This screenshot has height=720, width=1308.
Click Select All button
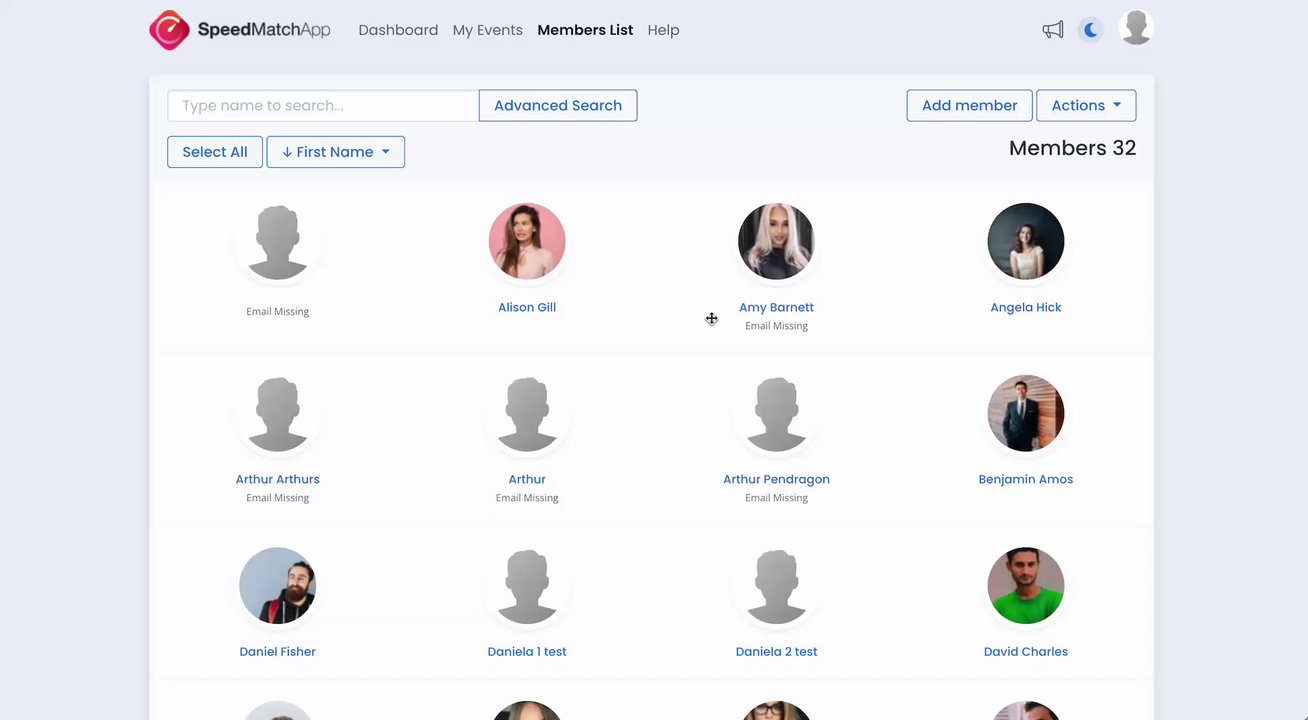(215, 152)
